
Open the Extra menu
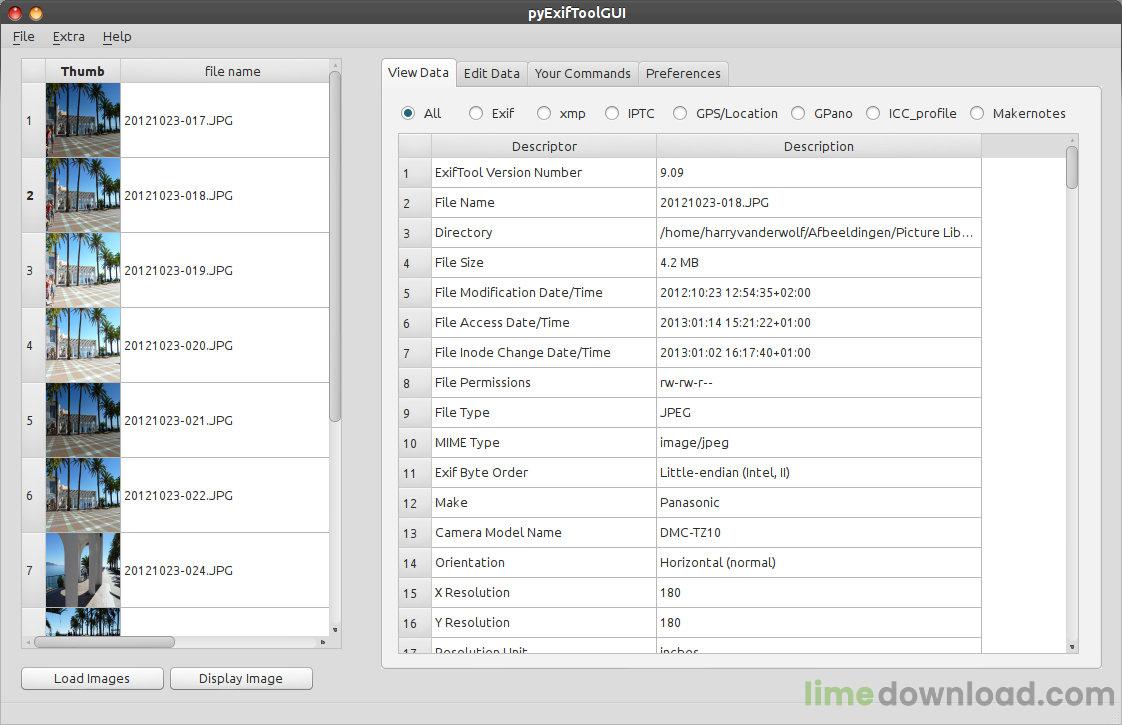(68, 36)
